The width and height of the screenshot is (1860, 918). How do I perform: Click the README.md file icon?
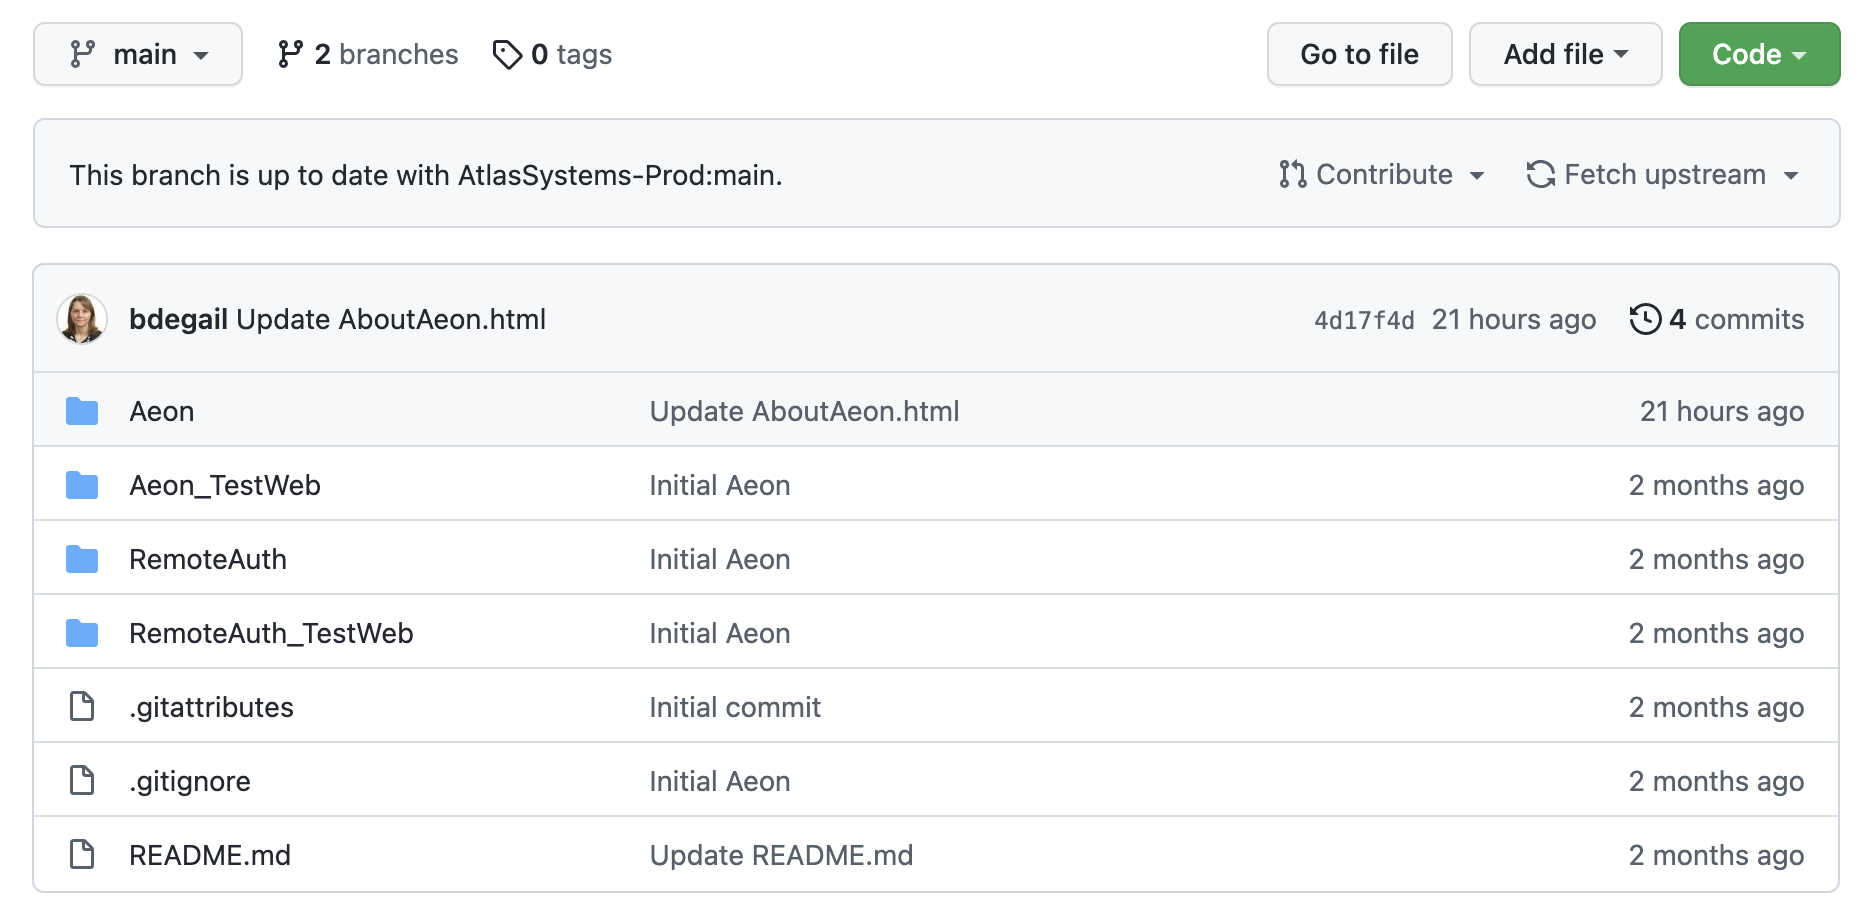[x=82, y=854]
